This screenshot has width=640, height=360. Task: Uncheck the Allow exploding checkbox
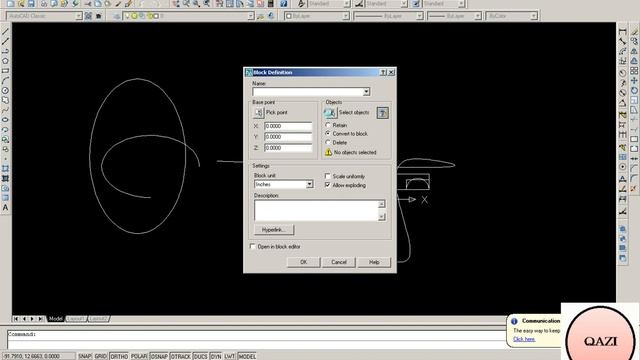327,185
